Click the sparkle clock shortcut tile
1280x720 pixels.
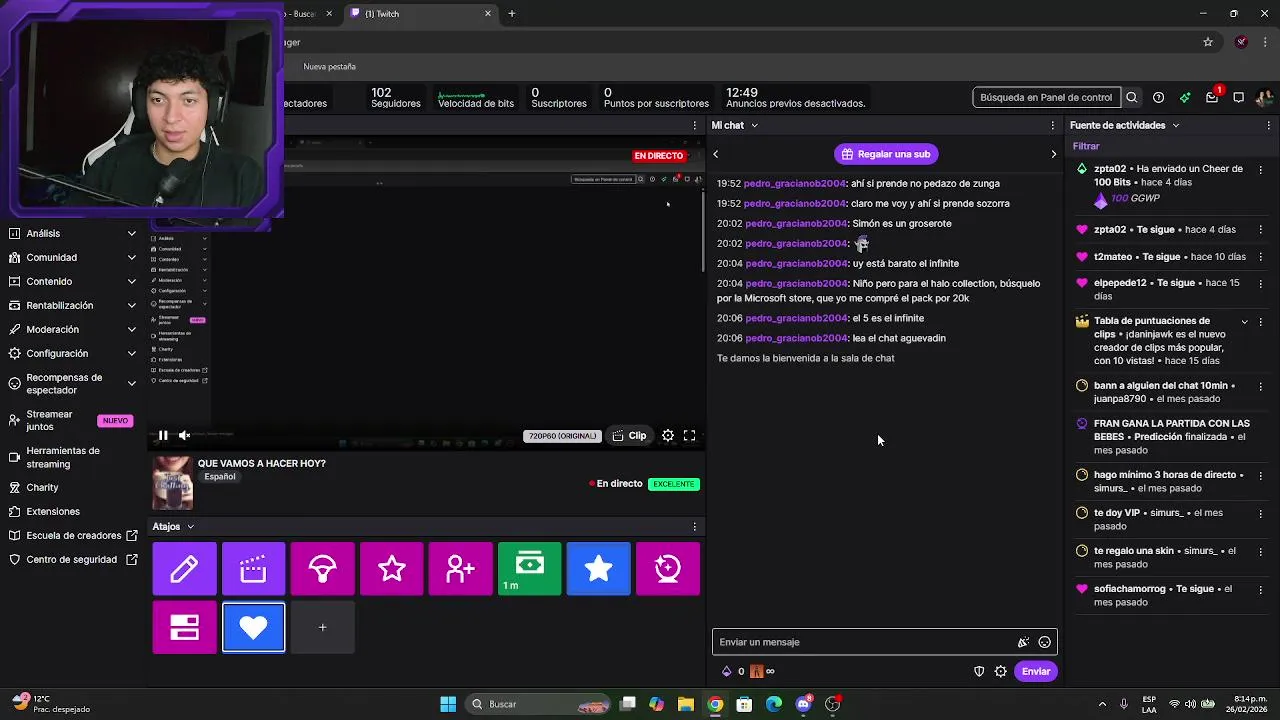click(667, 569)
